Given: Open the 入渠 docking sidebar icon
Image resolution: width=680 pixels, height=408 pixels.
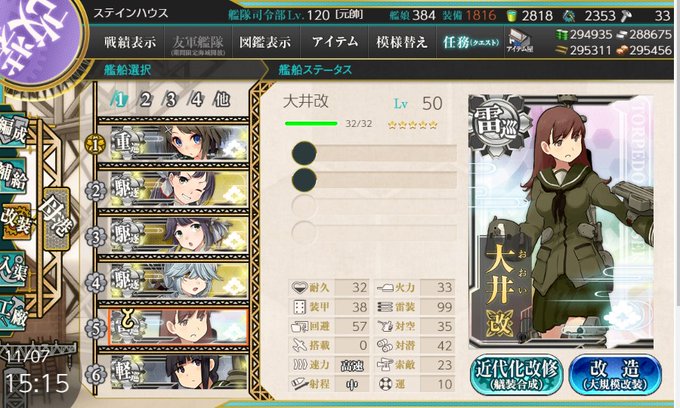Looking at the screenshot, I should click(14, 269).
